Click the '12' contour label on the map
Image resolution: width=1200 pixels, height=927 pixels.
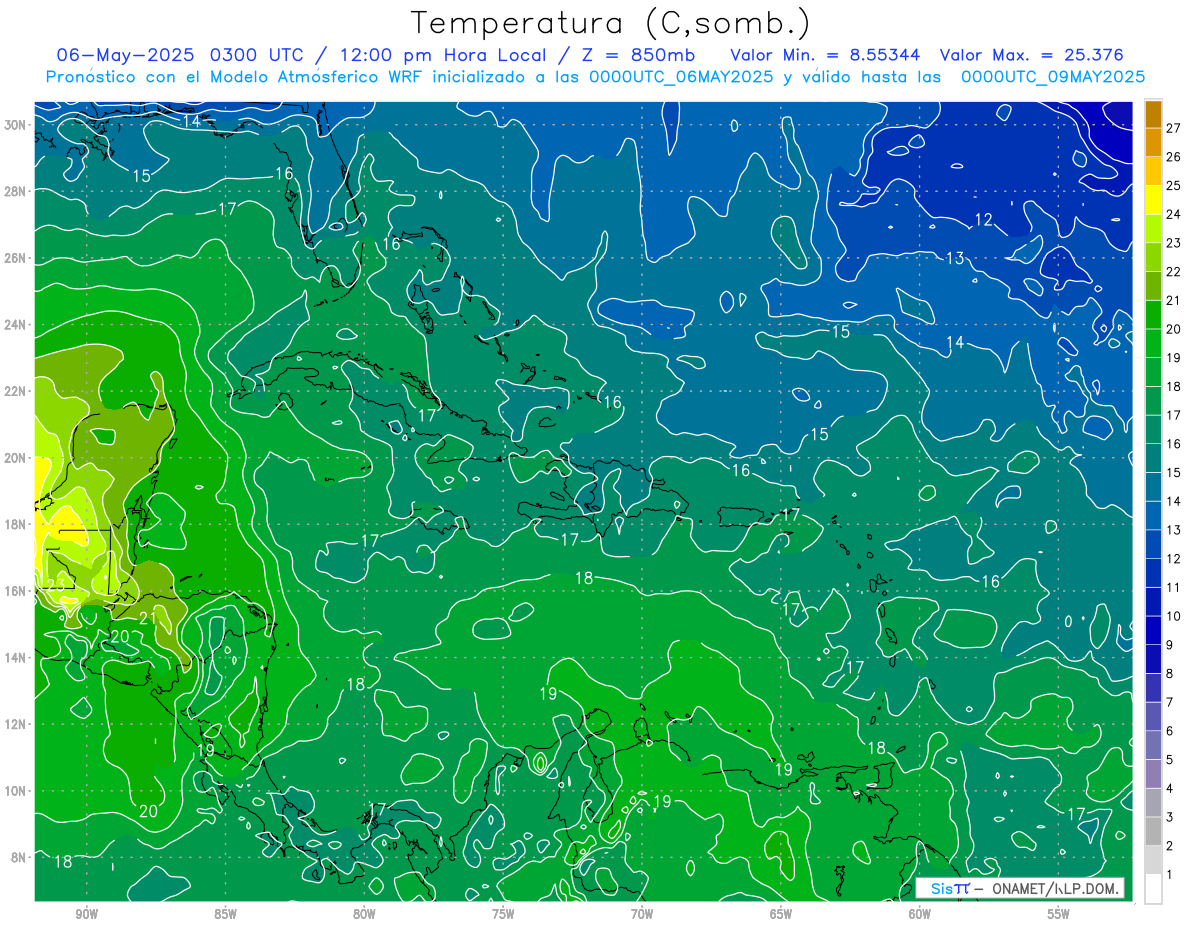(984, 220)
